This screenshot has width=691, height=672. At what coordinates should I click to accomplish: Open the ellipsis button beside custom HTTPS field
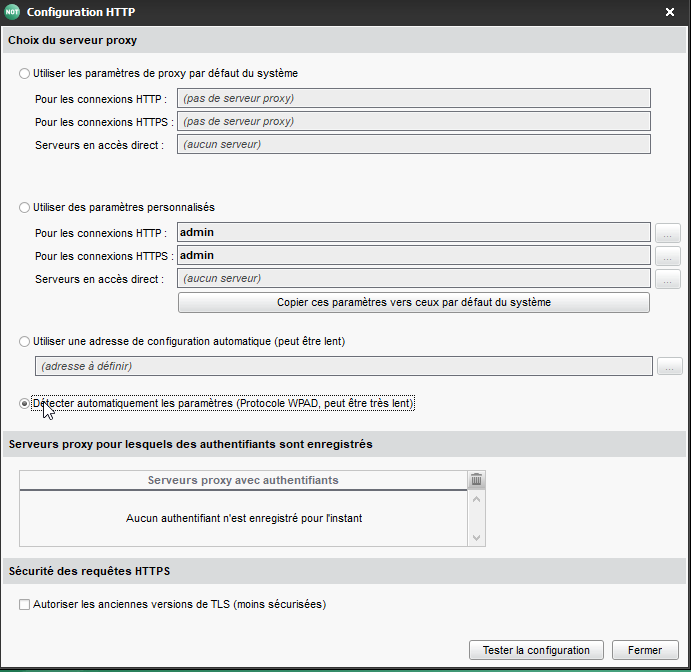tap(668, 256)
